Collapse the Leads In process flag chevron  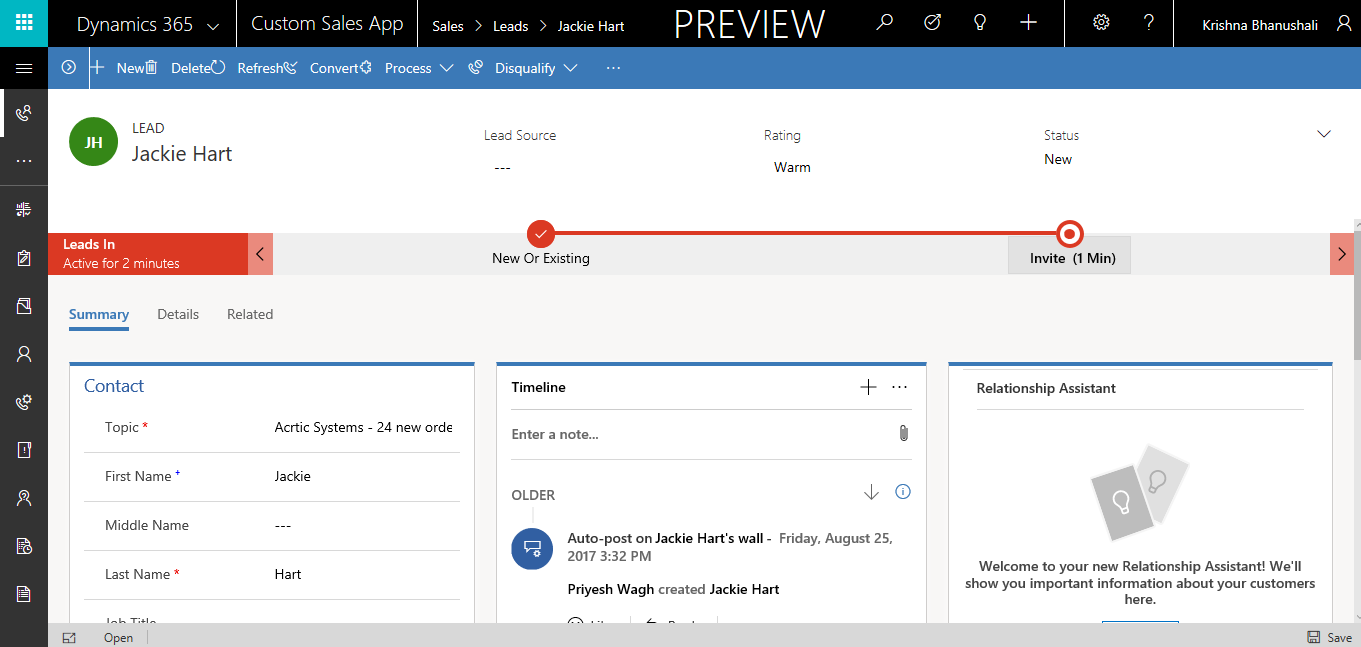260,254
